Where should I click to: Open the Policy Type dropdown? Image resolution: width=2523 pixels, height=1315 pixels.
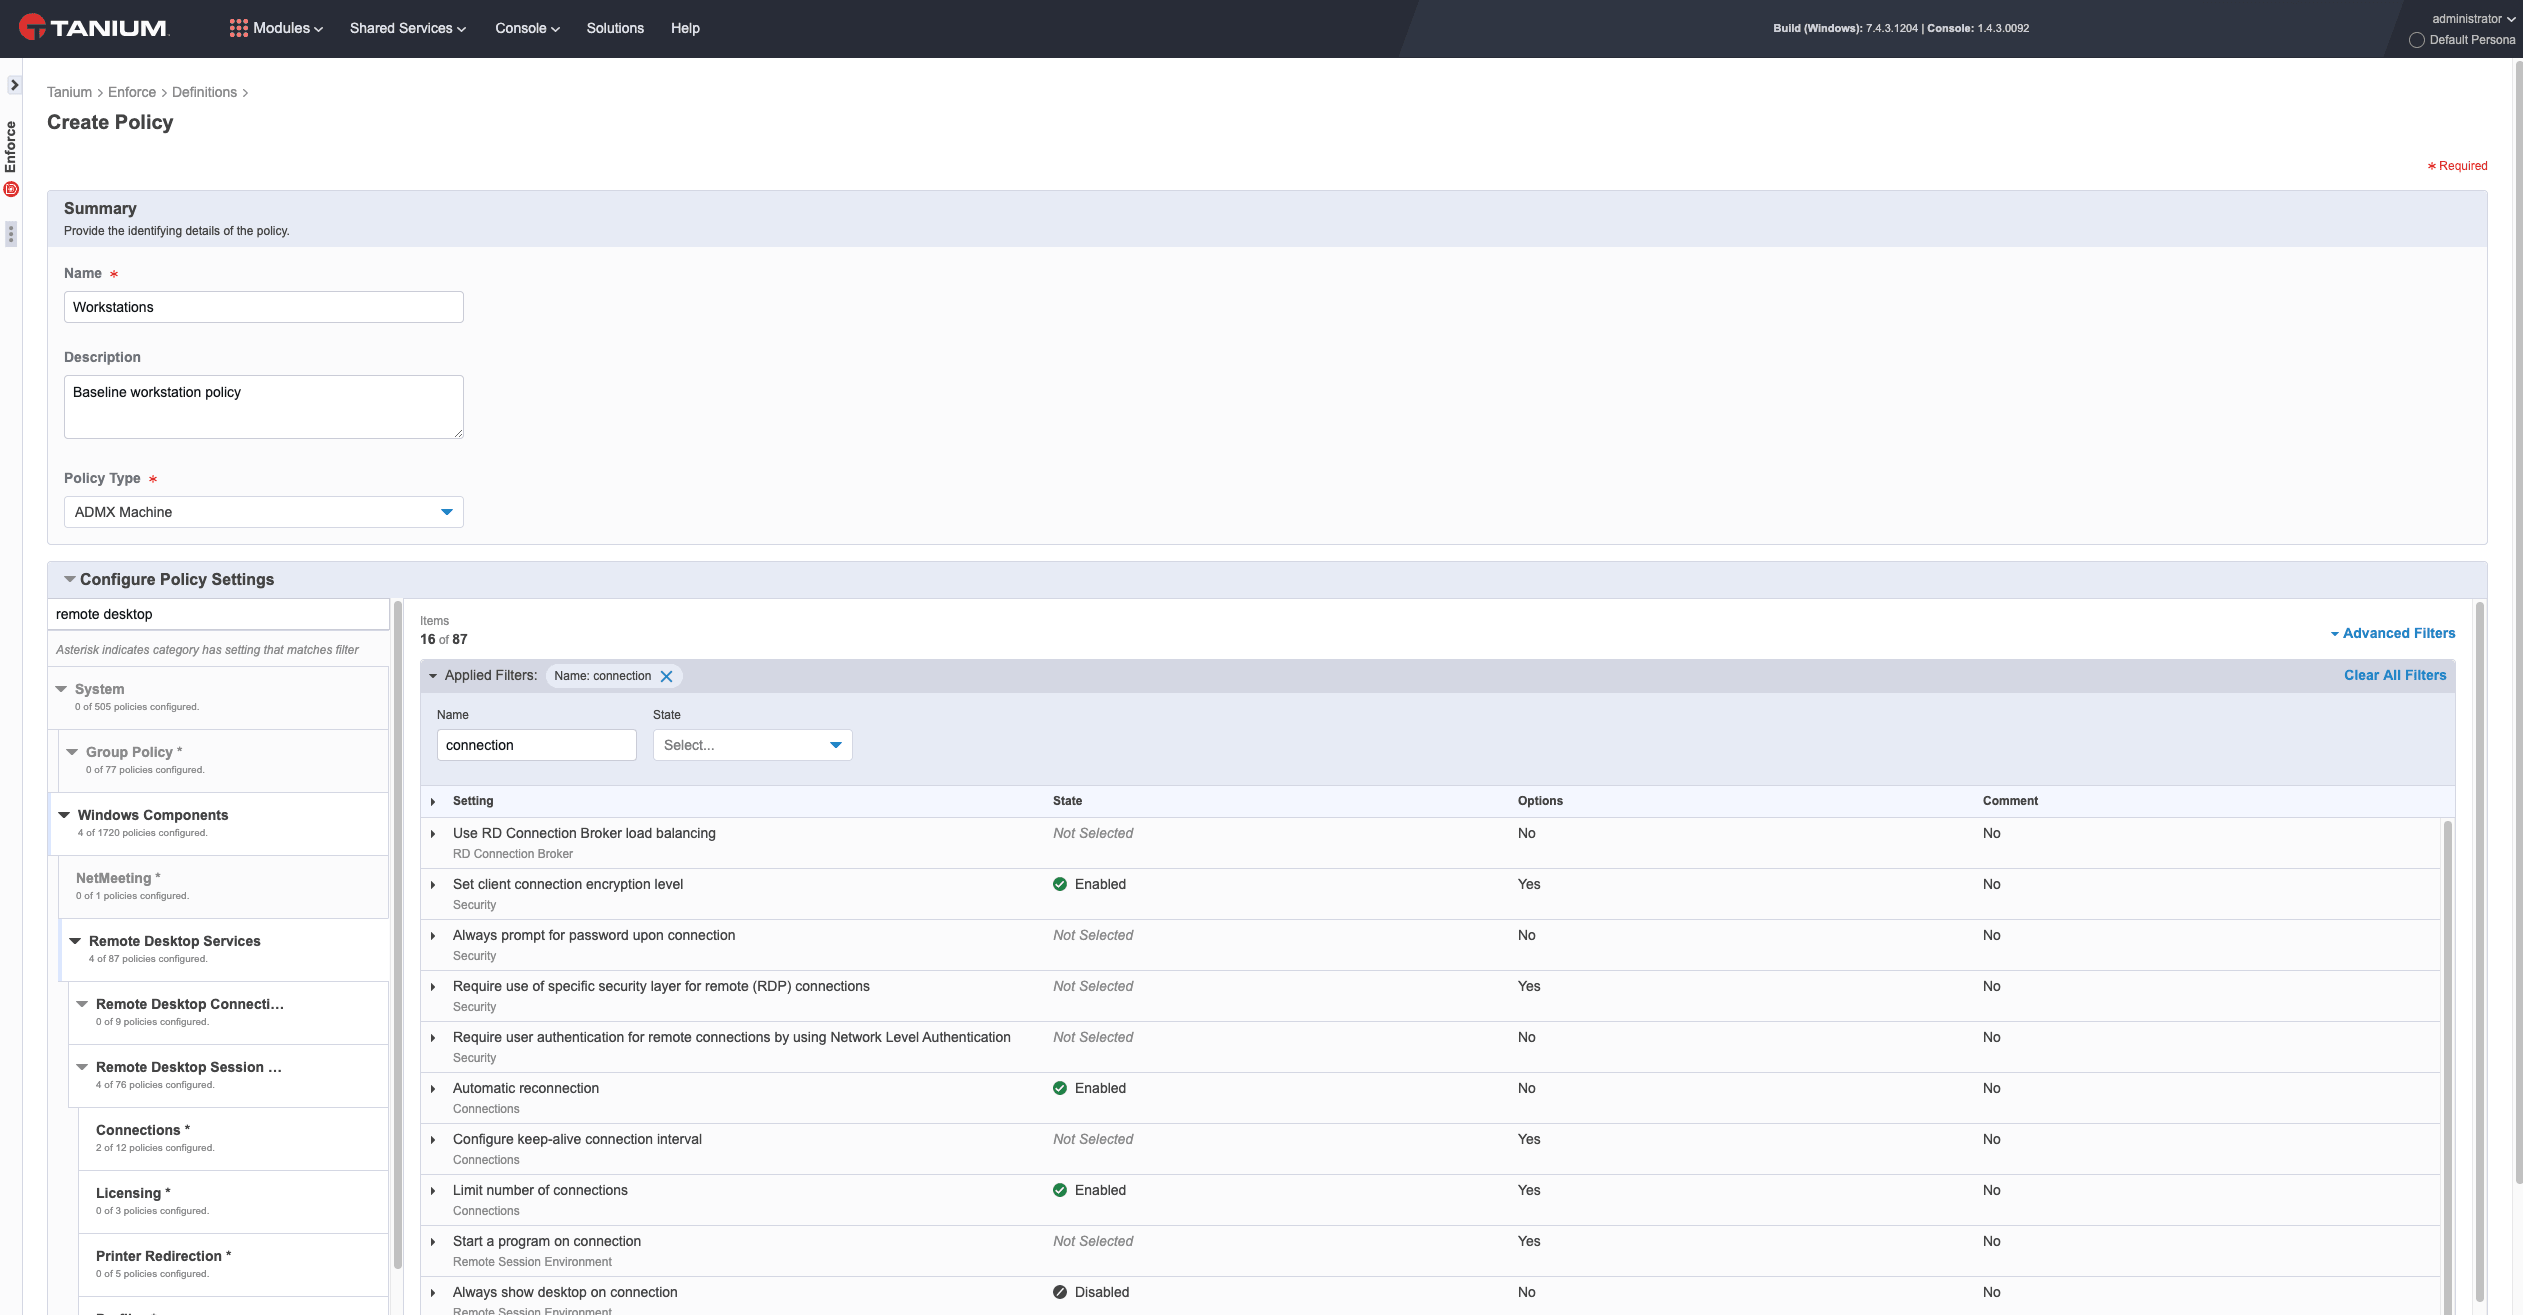(x=264, y=512)
